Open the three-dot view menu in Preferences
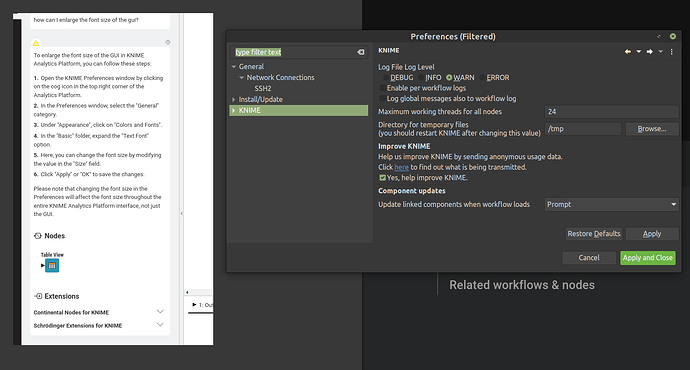690x370 pixels. pos(672,52)
